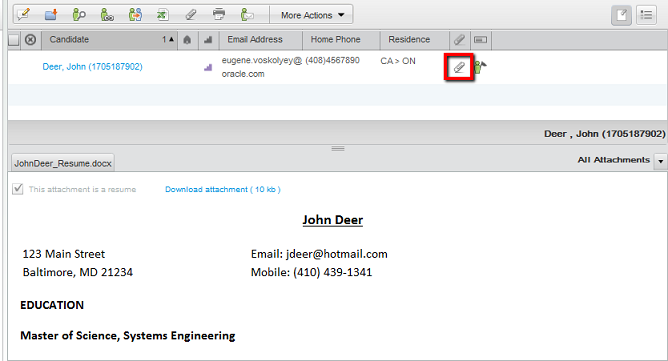Click the toolbar paperclip attachment icon
This screenshot has height=361, width=668.
point(191,15)
